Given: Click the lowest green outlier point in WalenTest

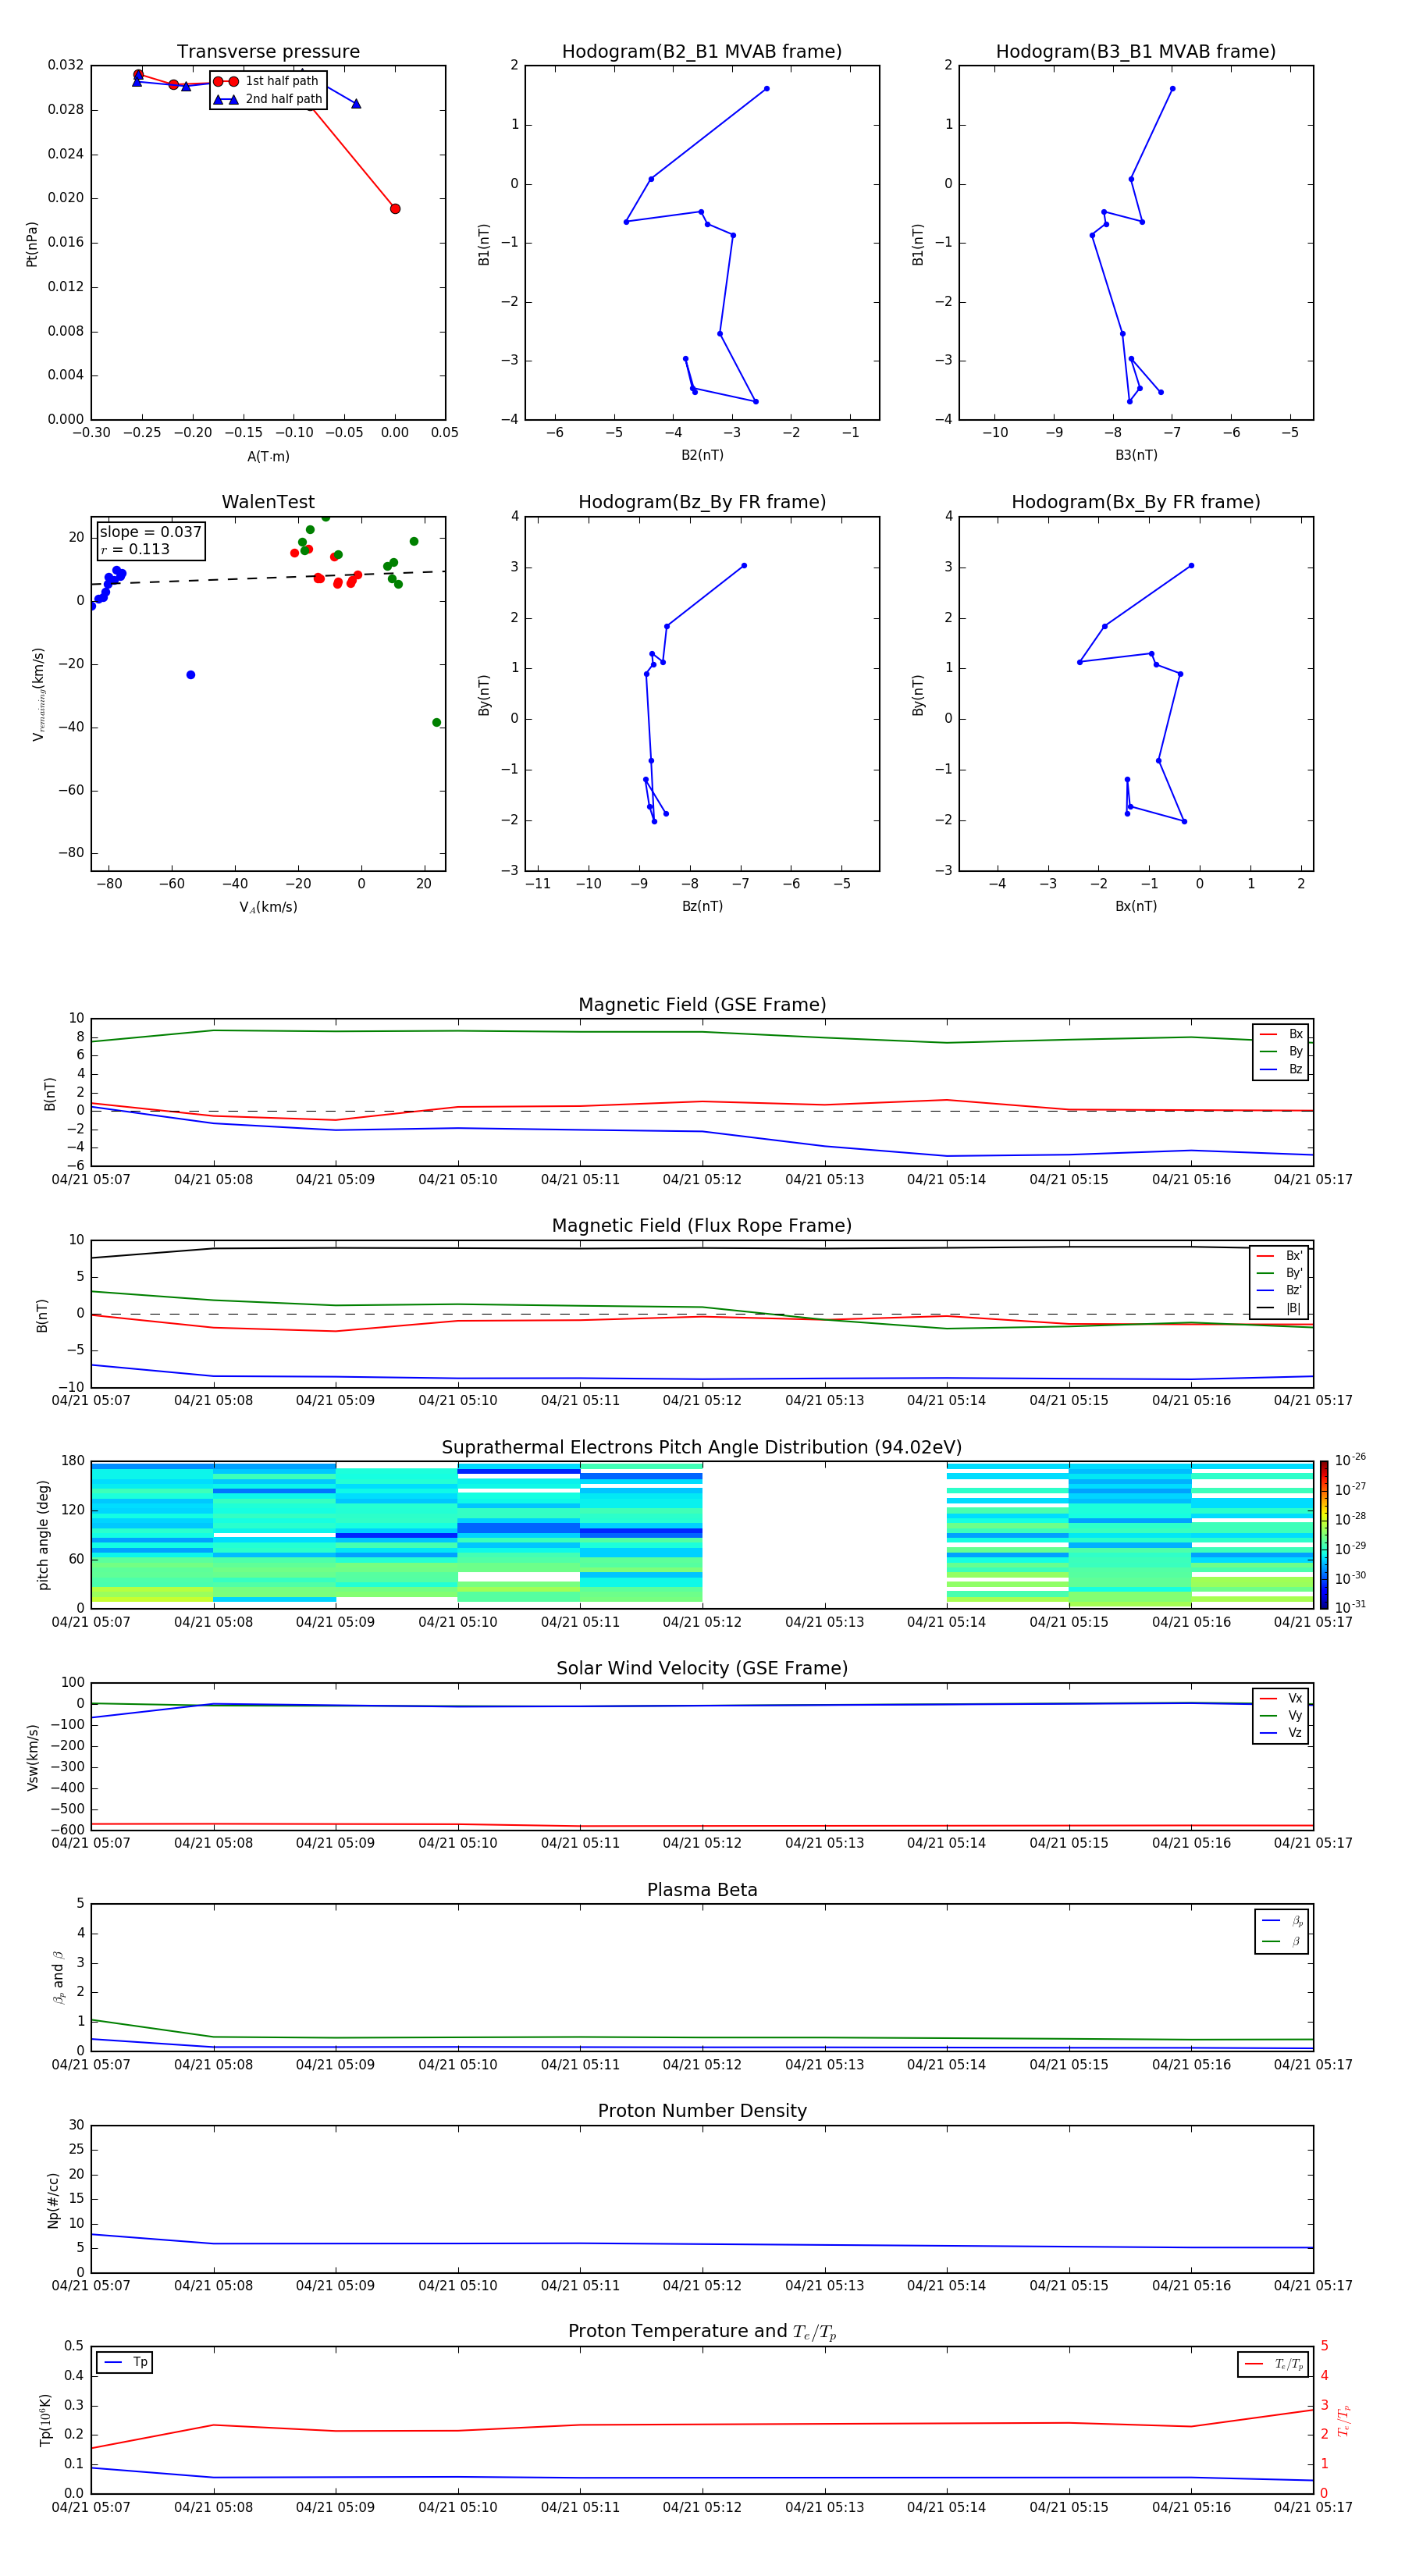Looking at the screenshot, I should click(436, 722).
